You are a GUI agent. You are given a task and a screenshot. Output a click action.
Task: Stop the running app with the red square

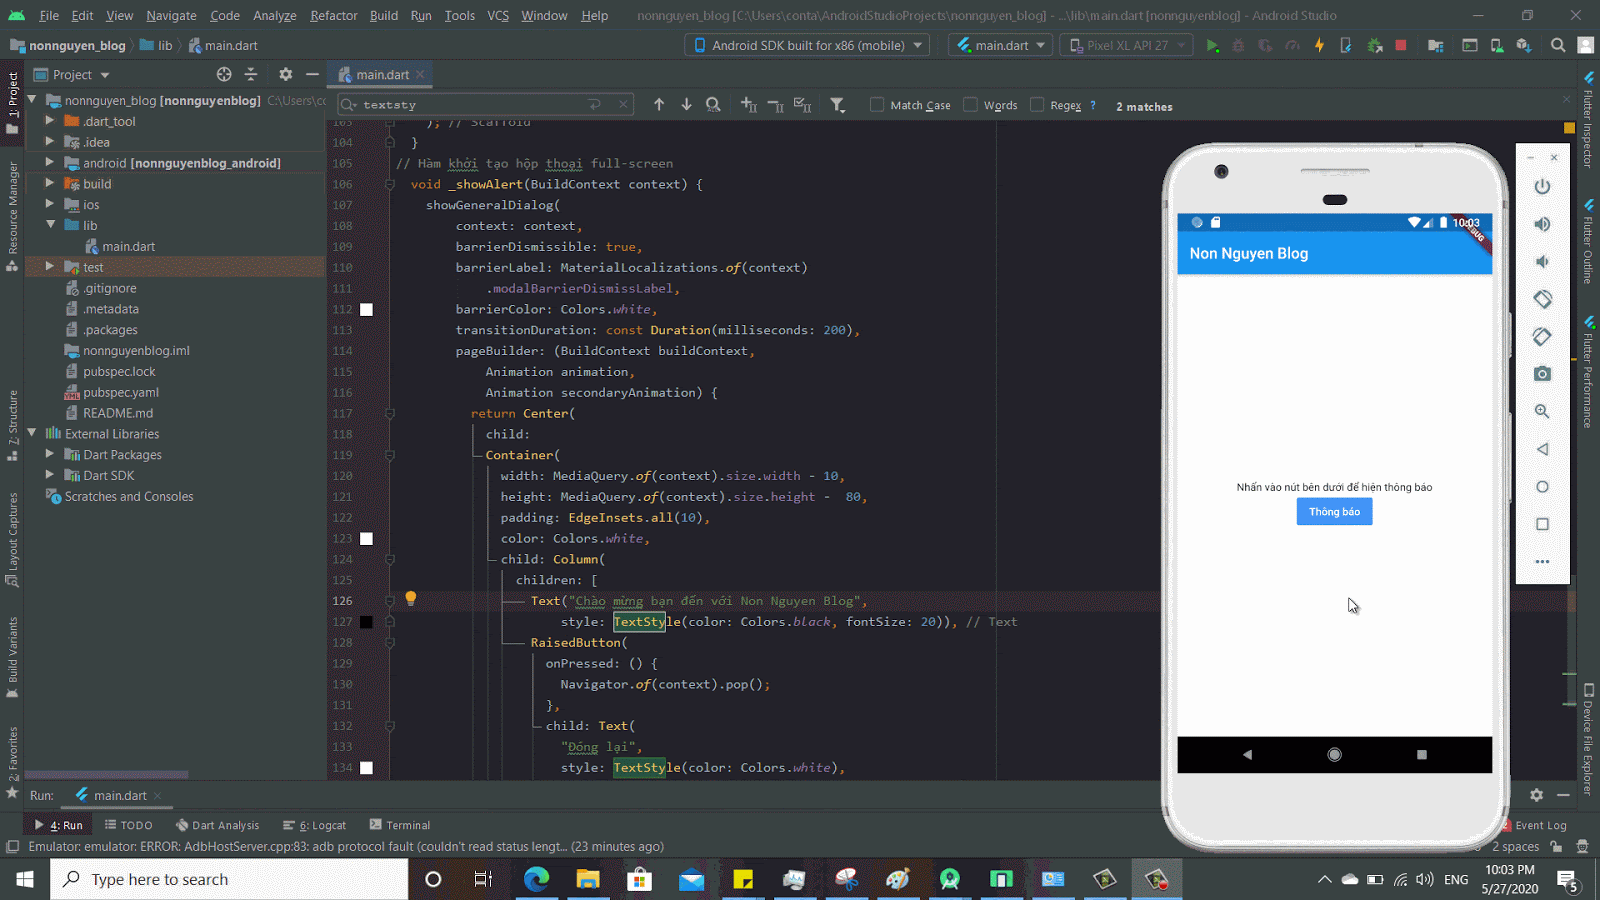coord(1401,45)
